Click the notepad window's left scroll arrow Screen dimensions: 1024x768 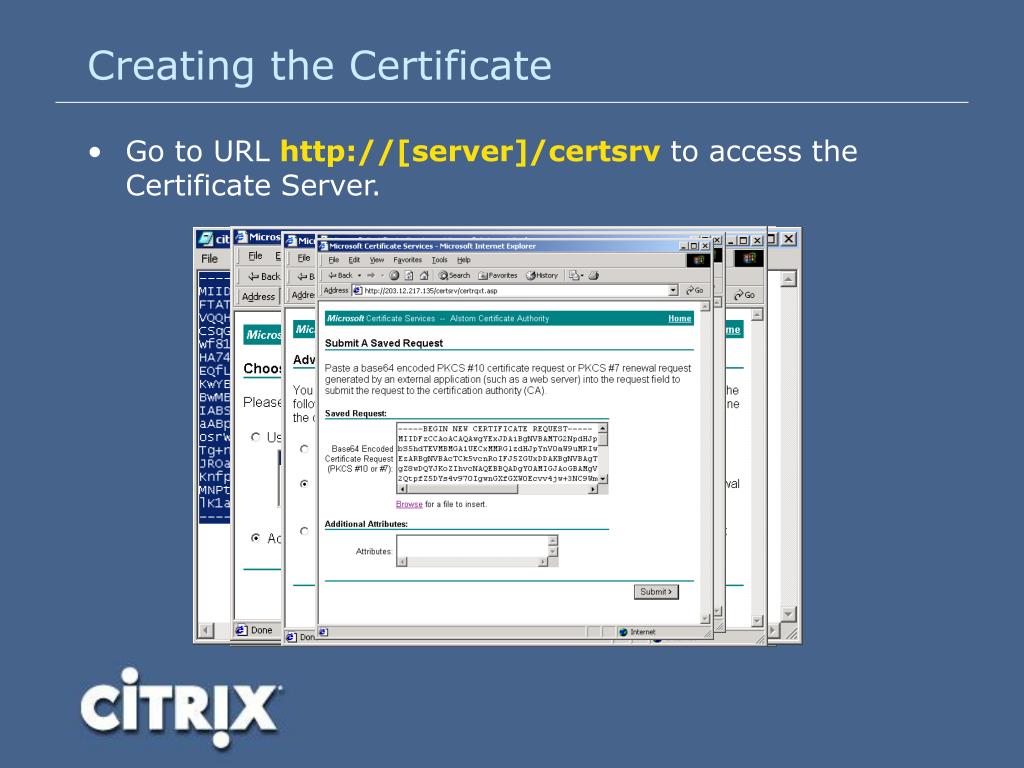pyautogui.click(x=206, y=630)
